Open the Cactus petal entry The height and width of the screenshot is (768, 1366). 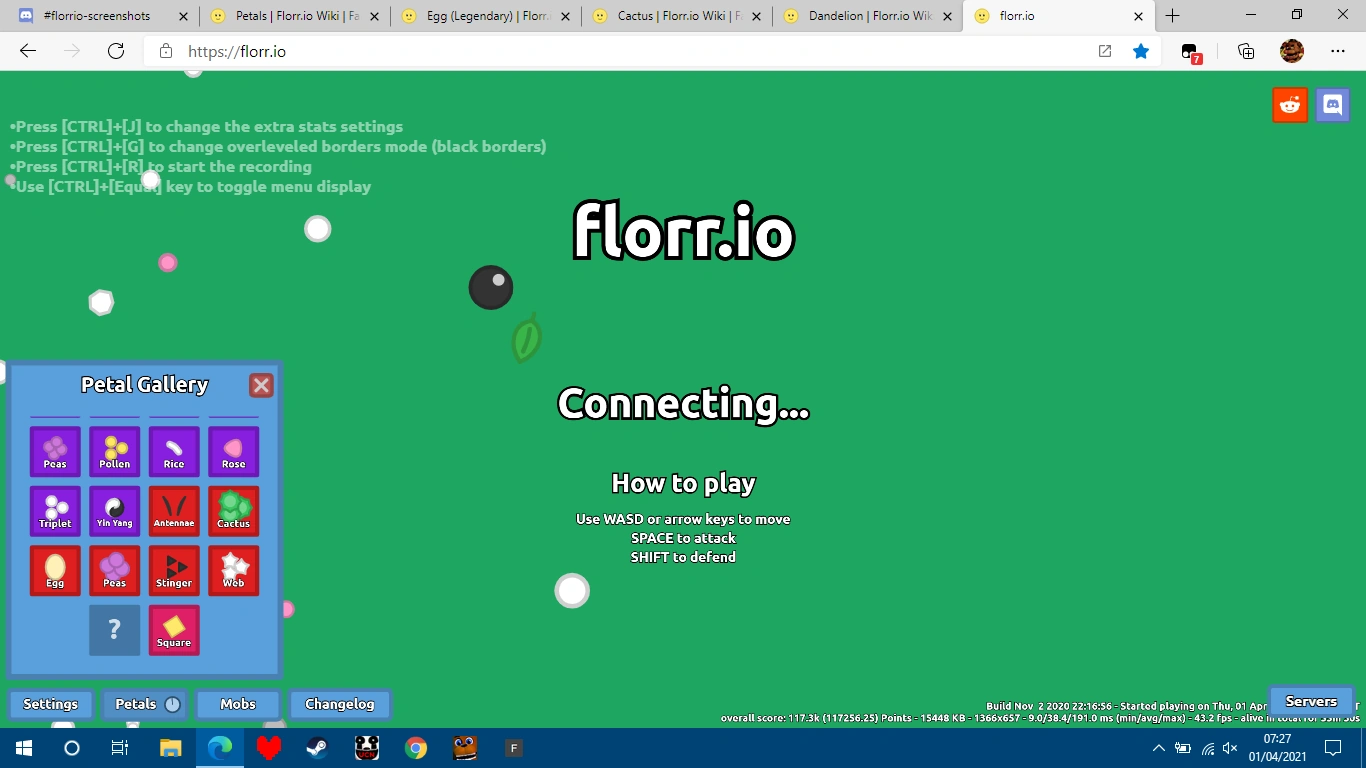tap(233, 511)
